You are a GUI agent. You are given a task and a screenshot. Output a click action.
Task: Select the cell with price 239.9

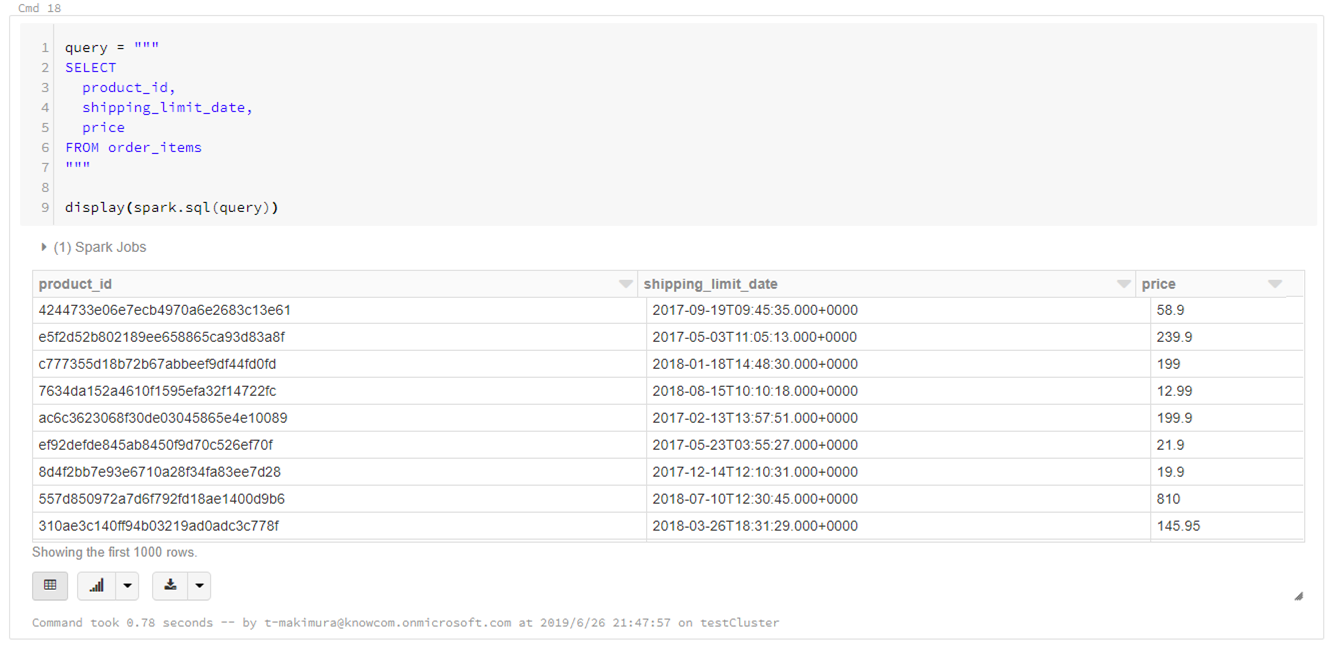click(x=1174, y=337)
